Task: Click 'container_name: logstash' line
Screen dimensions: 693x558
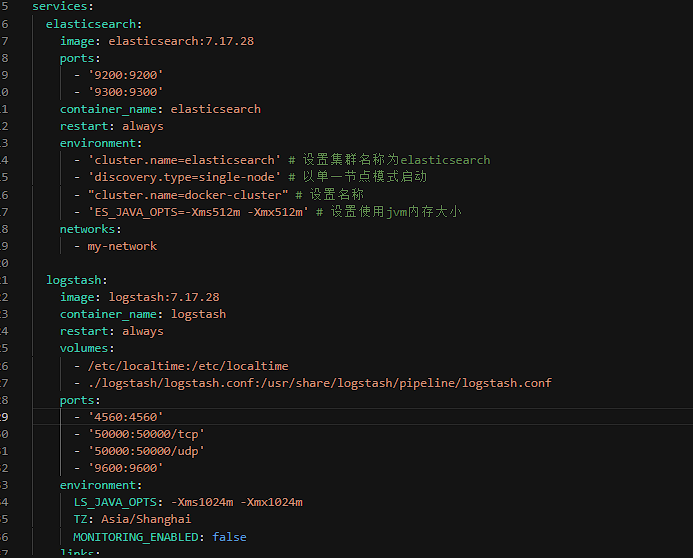Action: pyautogui.click(x=143, y=314)
